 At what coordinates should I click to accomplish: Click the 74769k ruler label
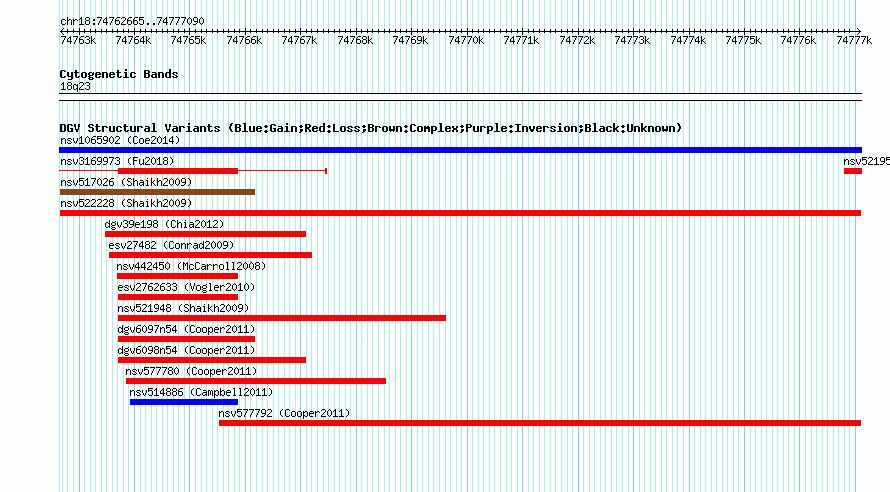coord(410,41)
